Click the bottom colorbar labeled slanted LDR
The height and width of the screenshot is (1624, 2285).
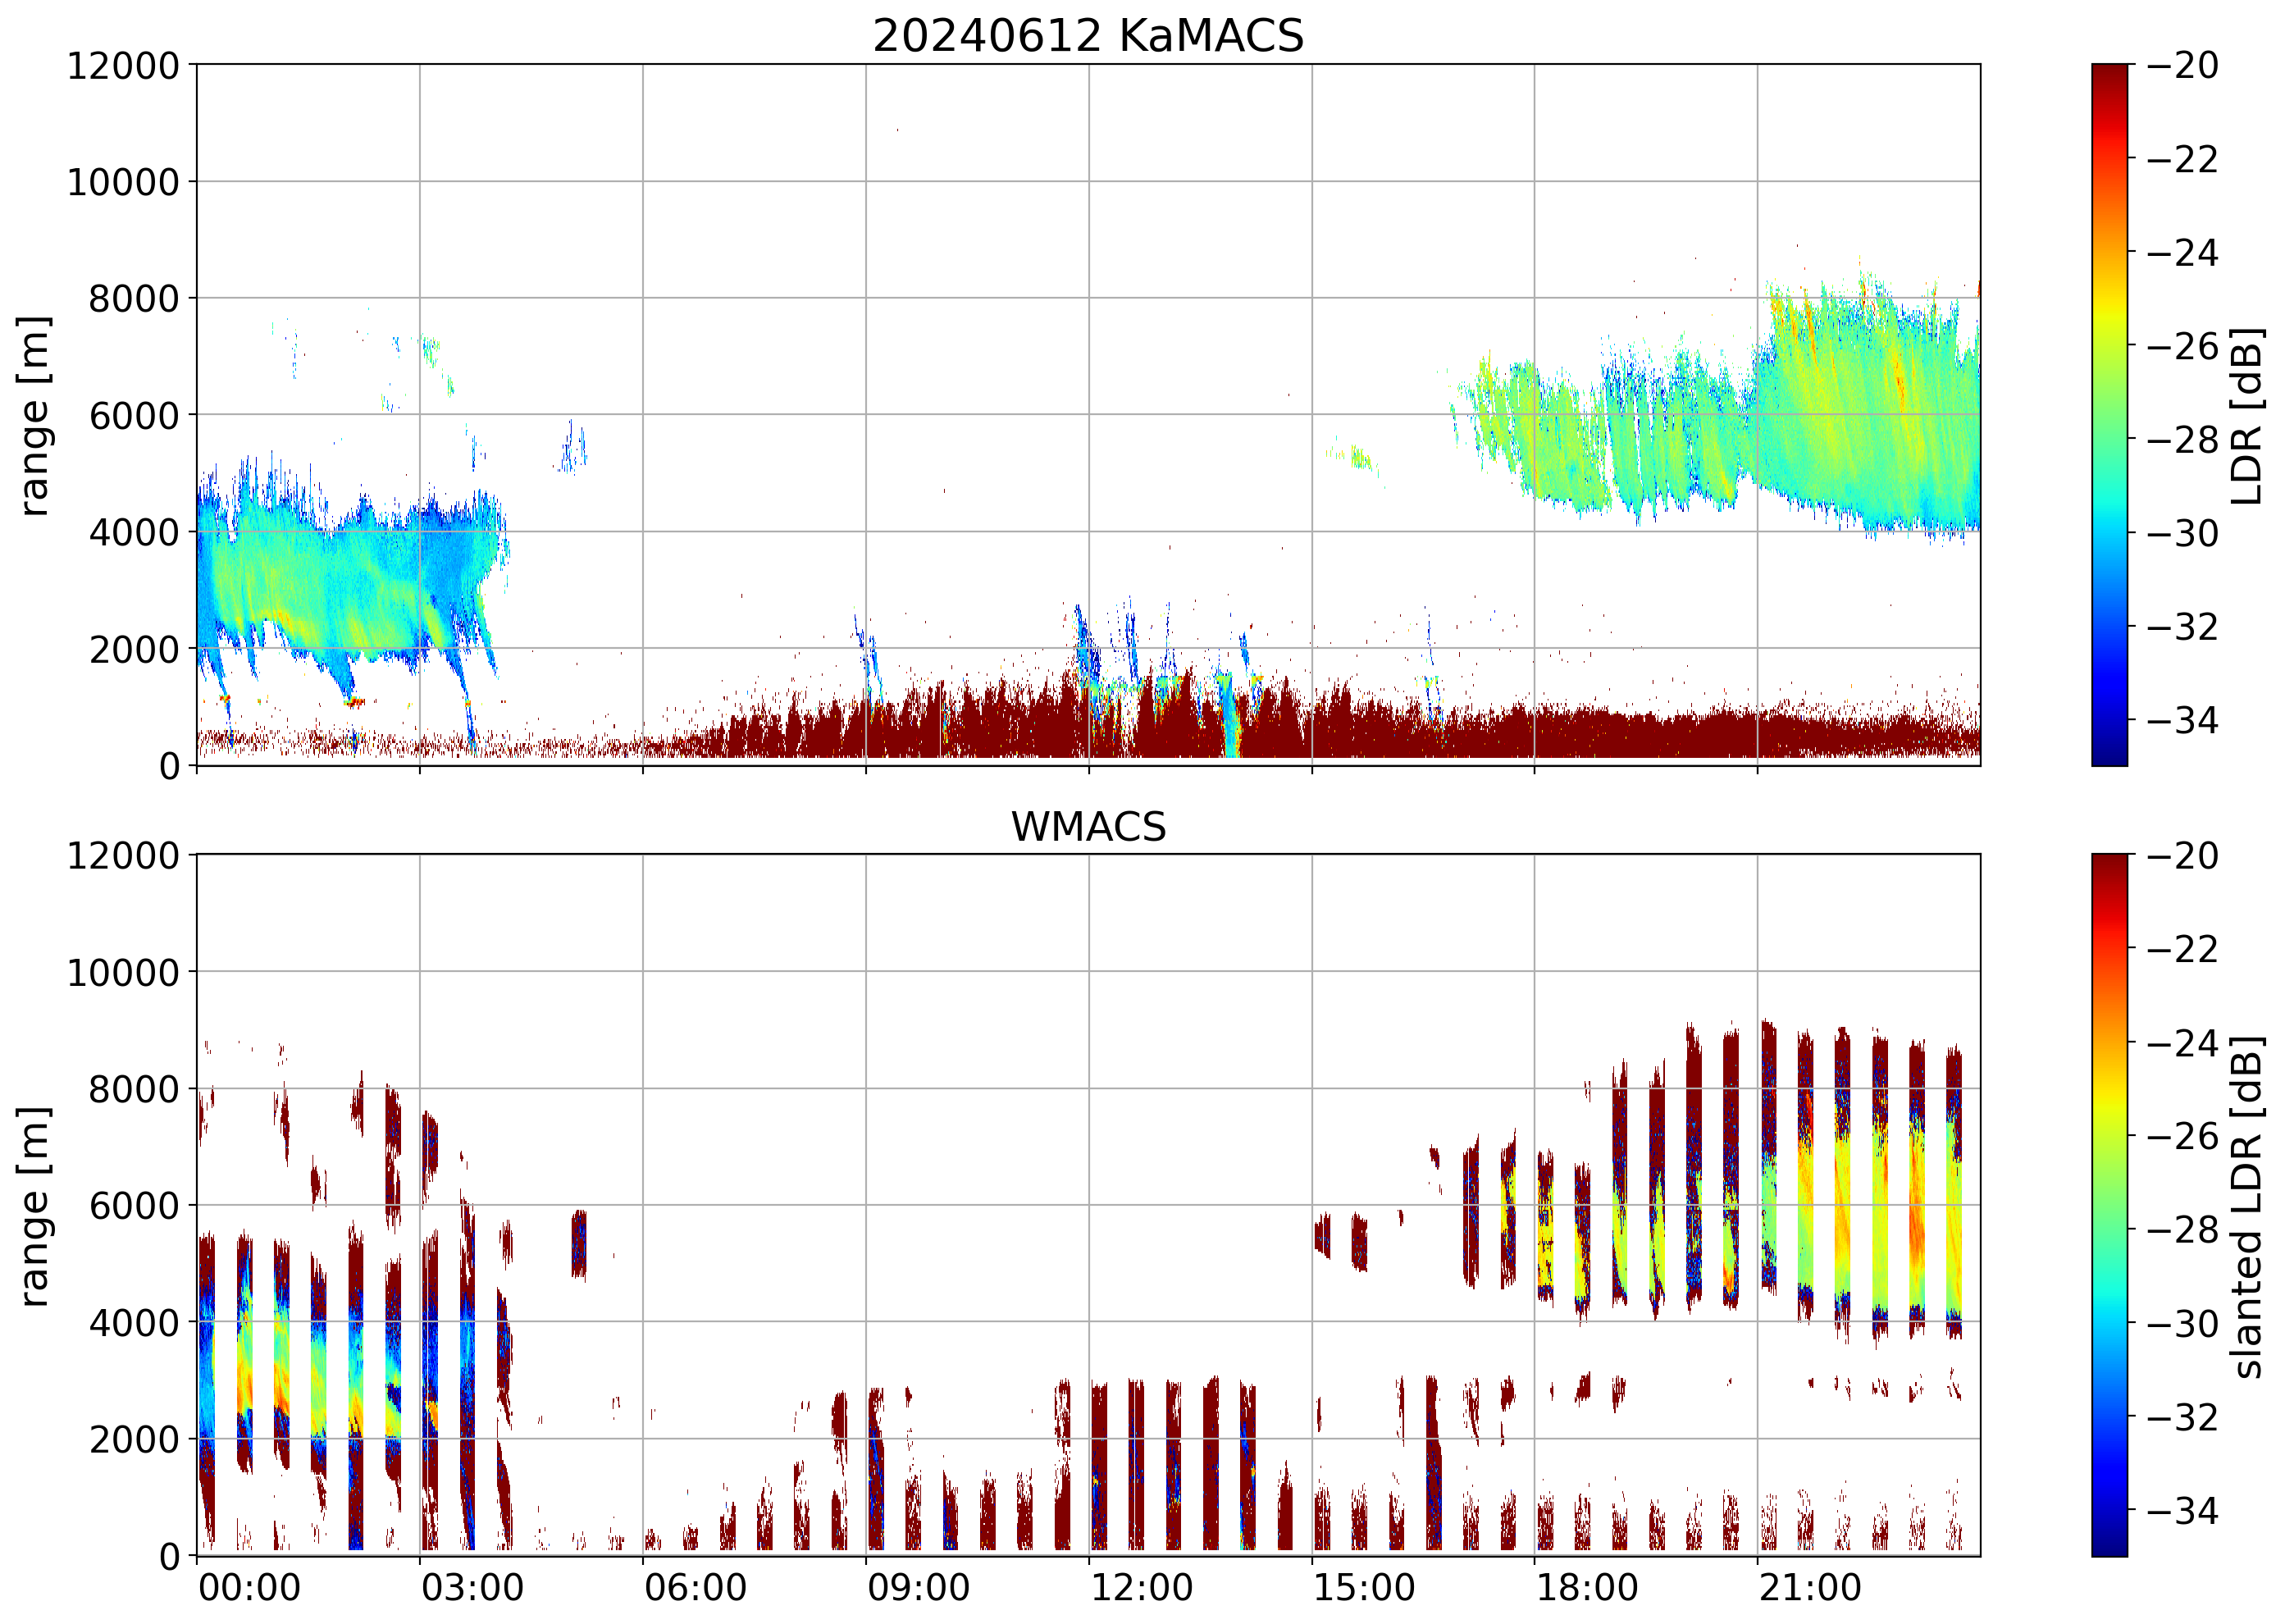[x=2109, y=1205]
